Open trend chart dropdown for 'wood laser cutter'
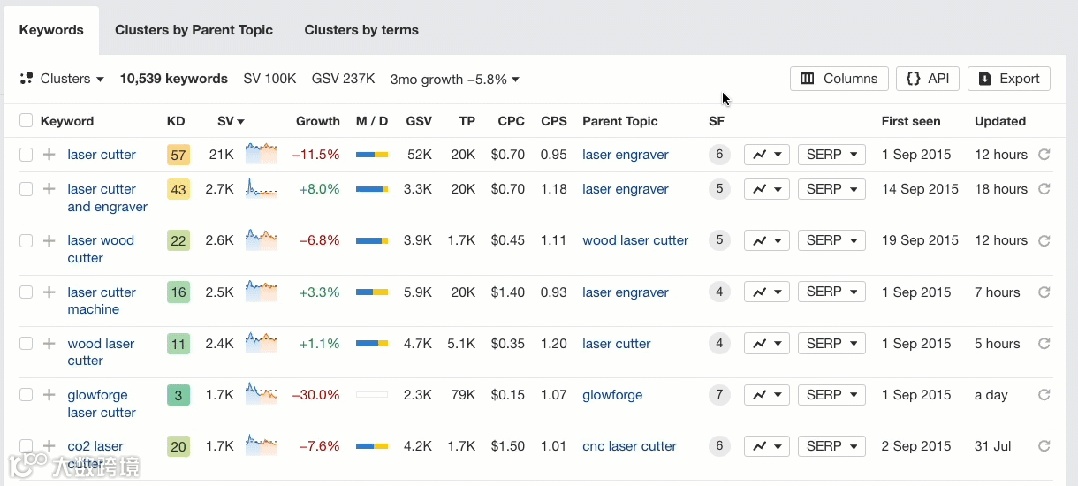The image size is (1078, 486). (767, 344)
